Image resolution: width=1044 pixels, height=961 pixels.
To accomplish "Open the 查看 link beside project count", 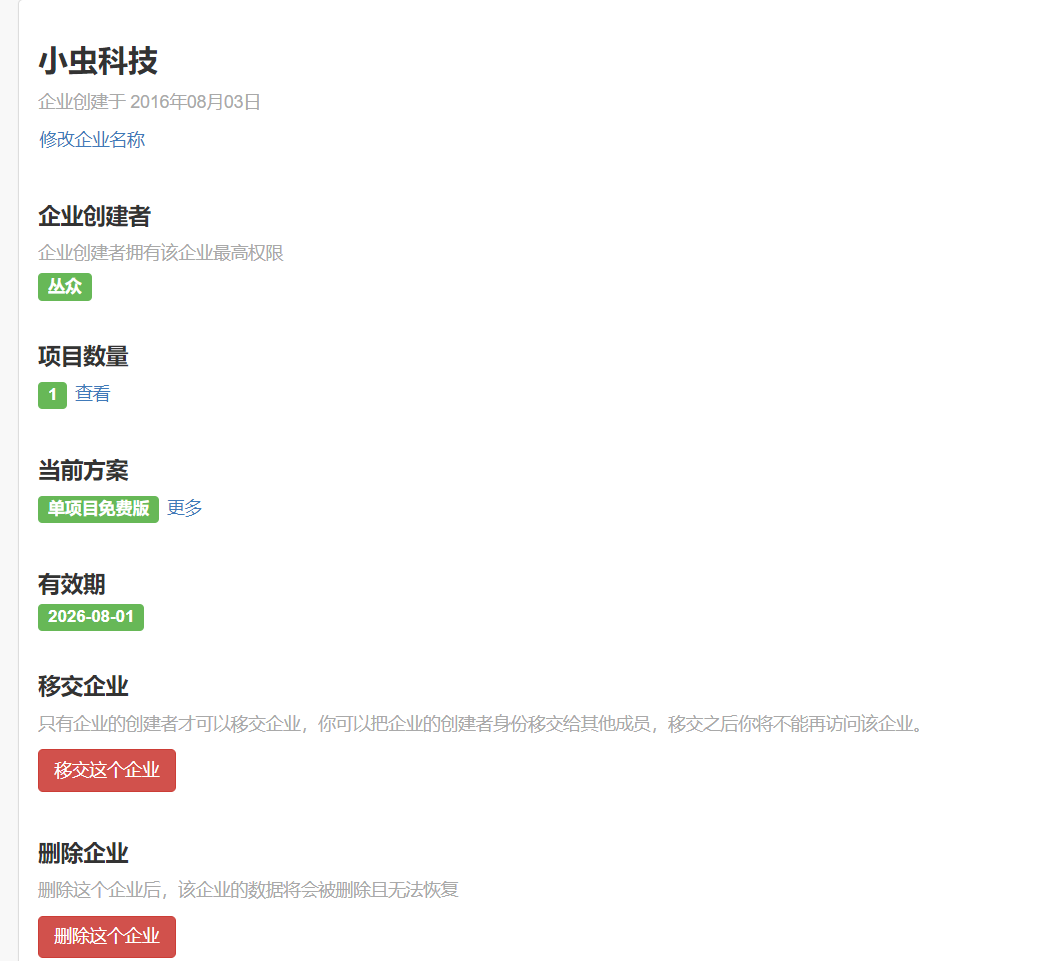I will point(93,394).
